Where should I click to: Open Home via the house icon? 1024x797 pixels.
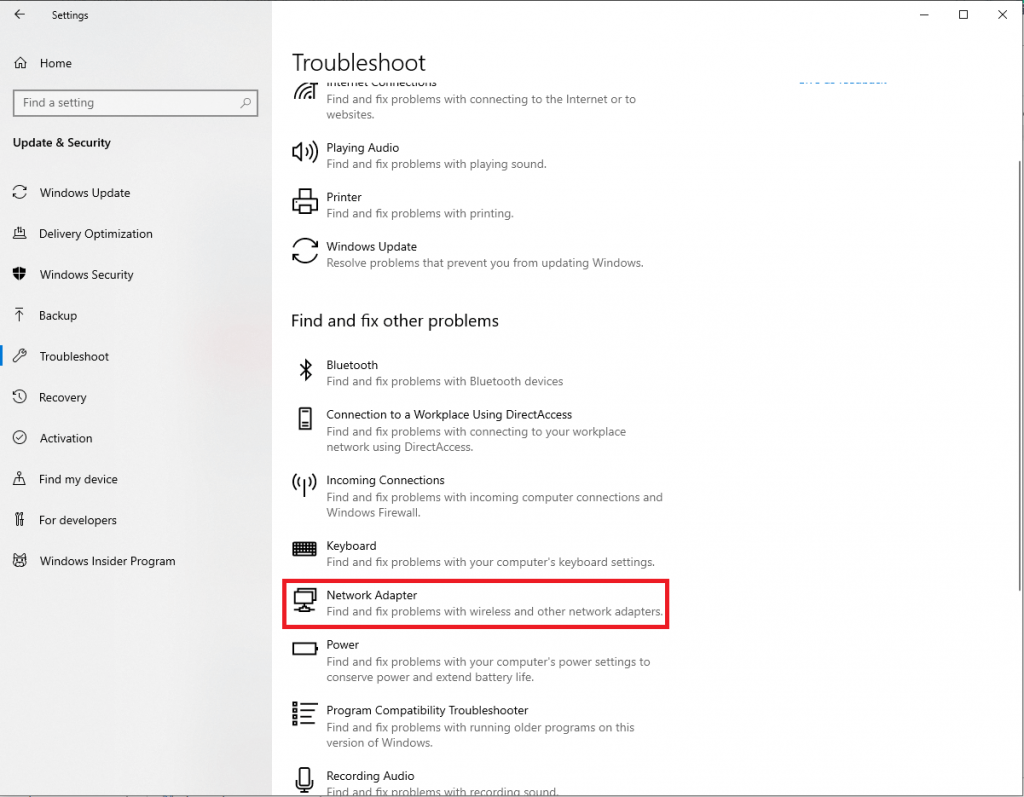click(x=21, y=63)
